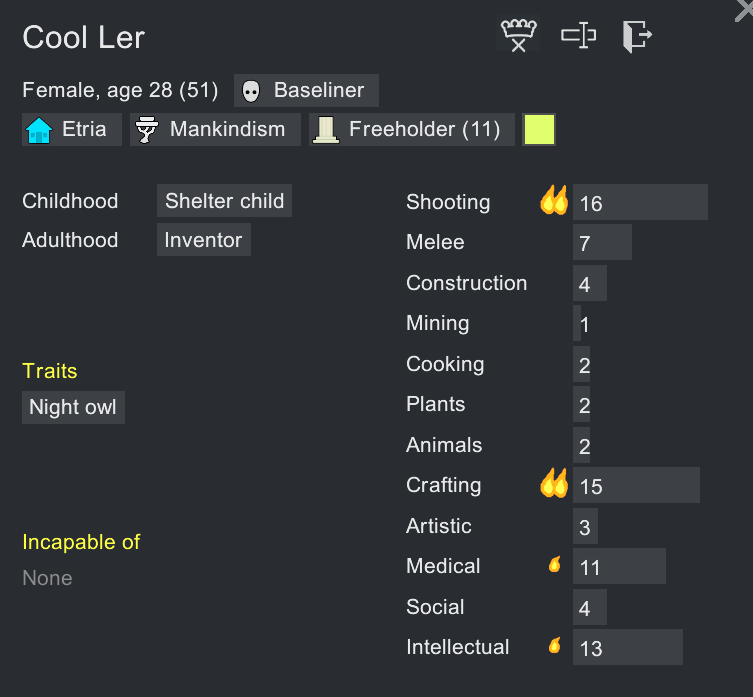Click the double flame passion icon for Shooting
The image size is (753, 697).
pos(553,201)
